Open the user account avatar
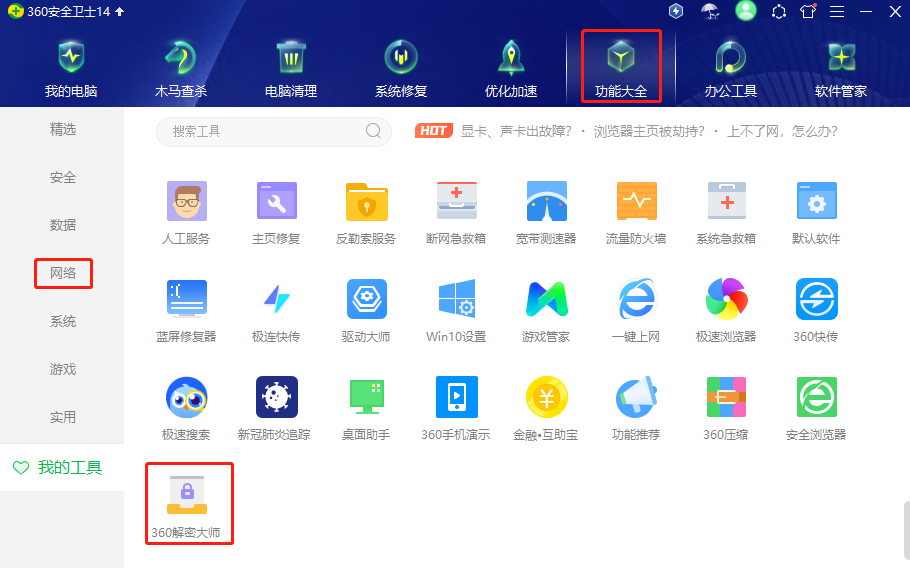This screenshot has height=568, width=910. pos(746,10)
